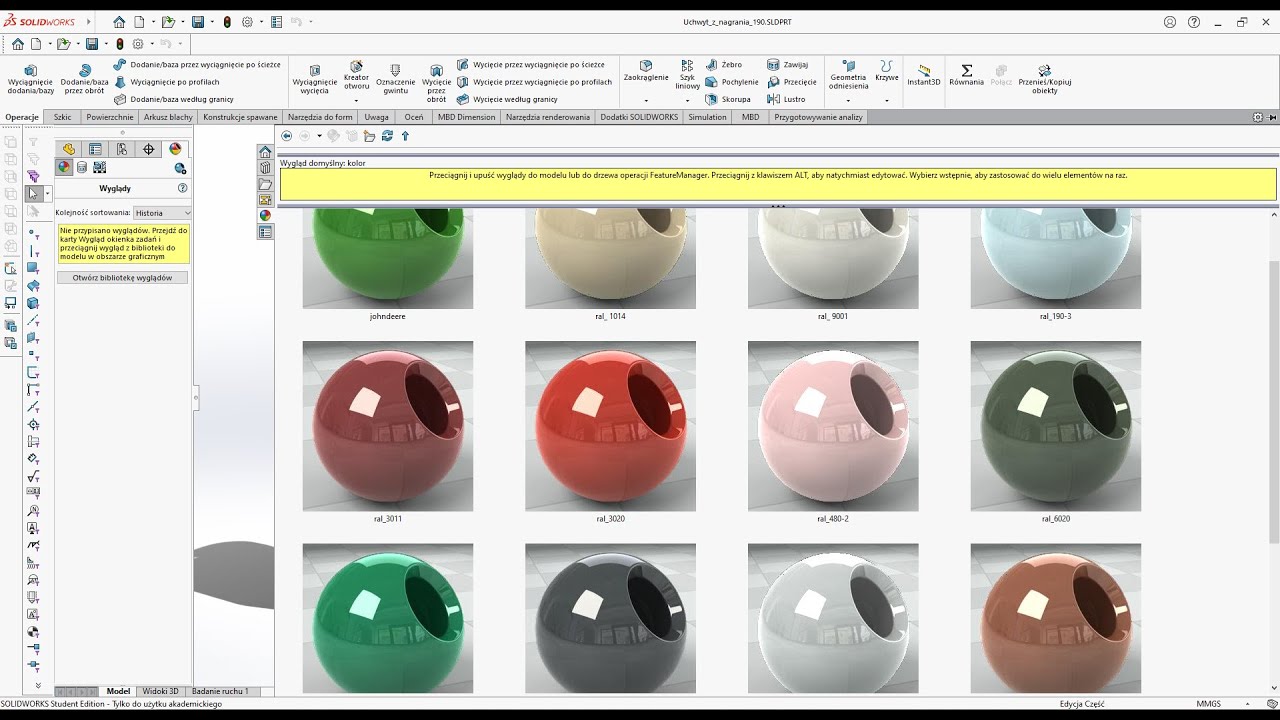Switch to the Powierzchnie tab

pos(110,117)
